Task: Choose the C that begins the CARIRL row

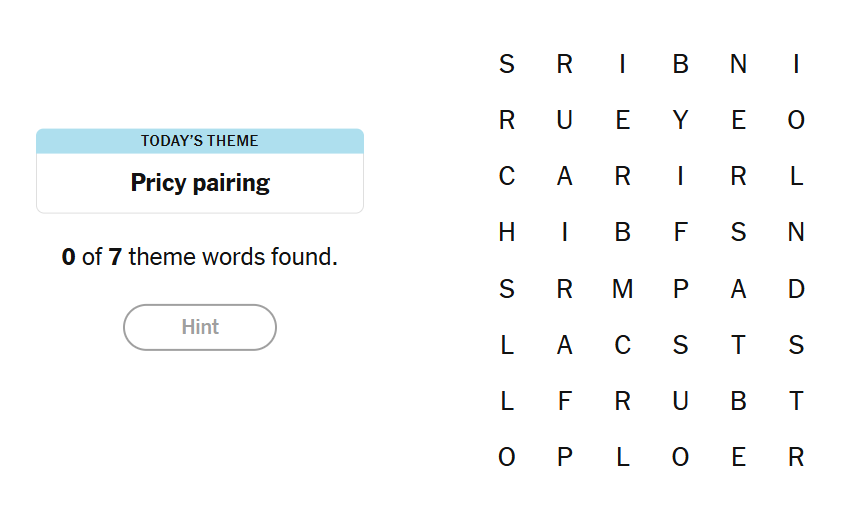Action: 507,177
